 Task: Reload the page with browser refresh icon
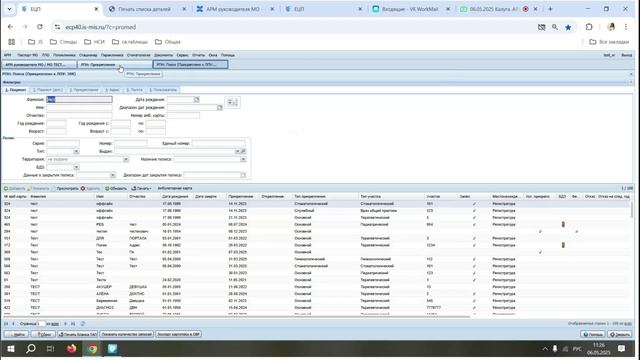tap(40, 27)
